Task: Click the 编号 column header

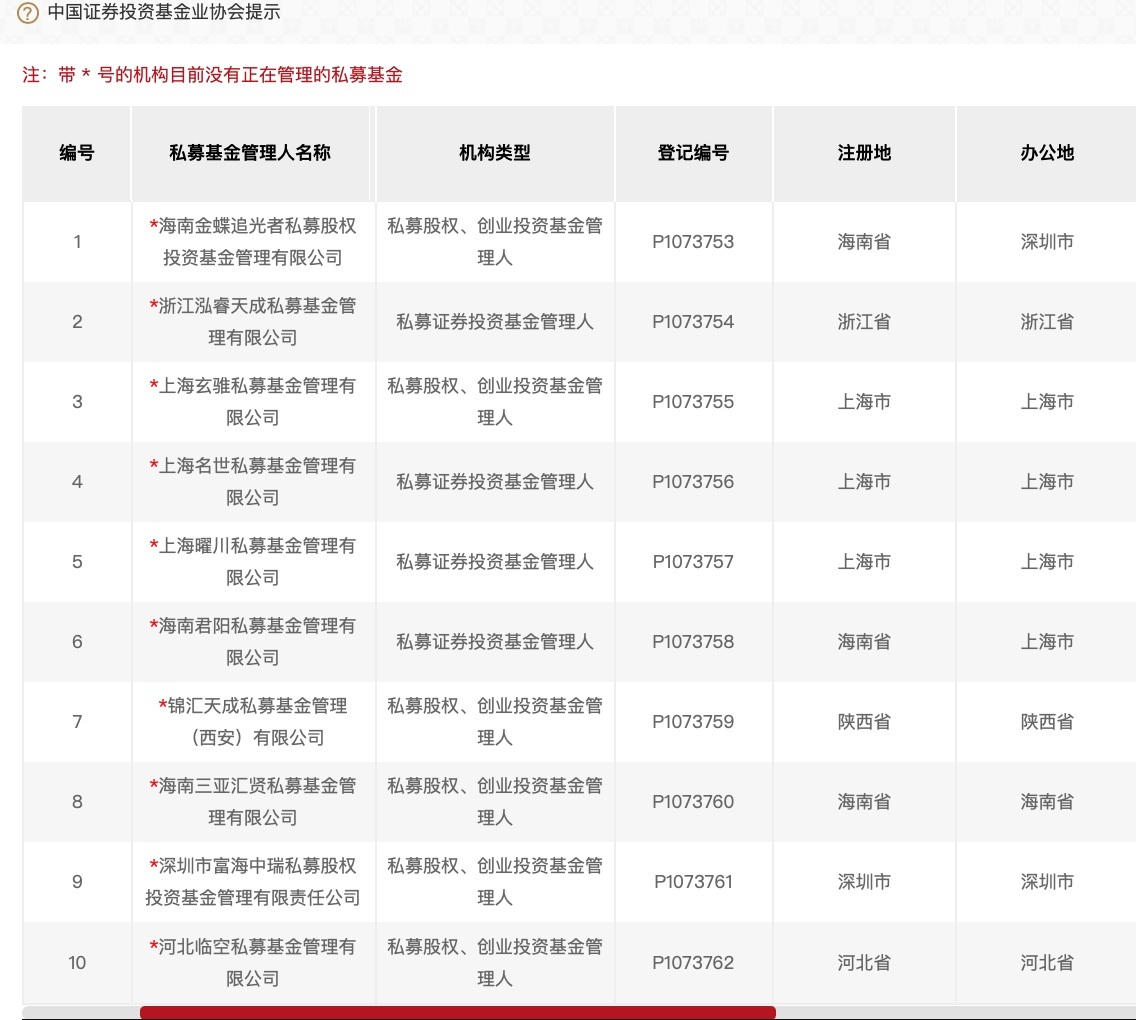Action: coord(77,153)
